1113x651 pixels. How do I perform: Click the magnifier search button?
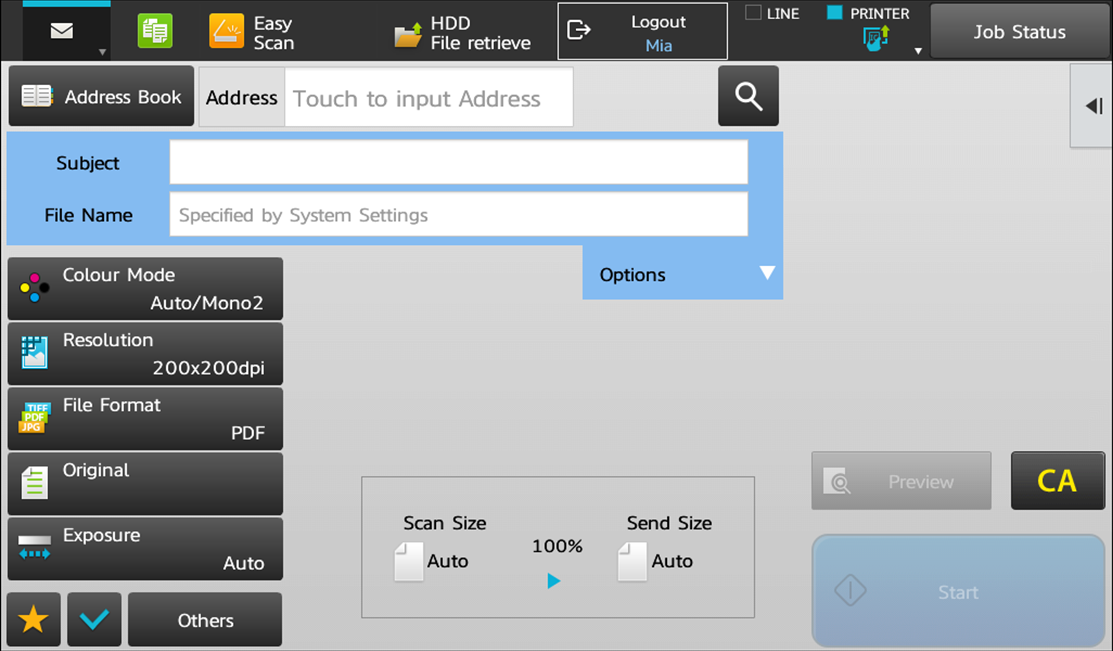pos(748,96)
